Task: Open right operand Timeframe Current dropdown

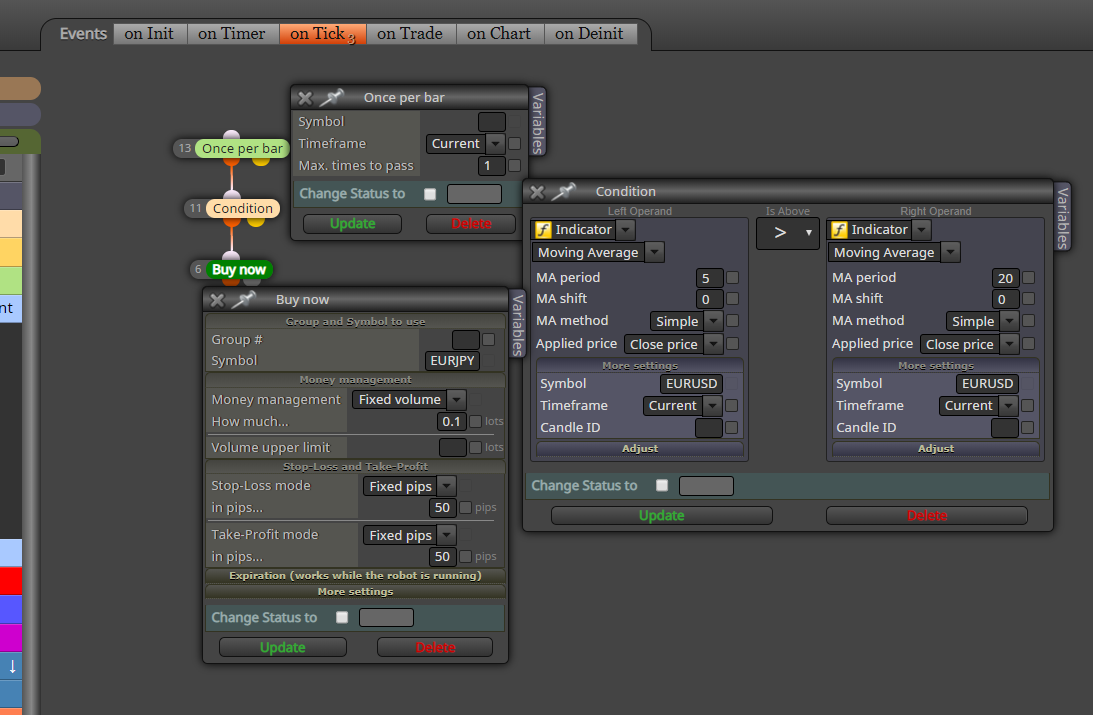Action: coord(978,406)
